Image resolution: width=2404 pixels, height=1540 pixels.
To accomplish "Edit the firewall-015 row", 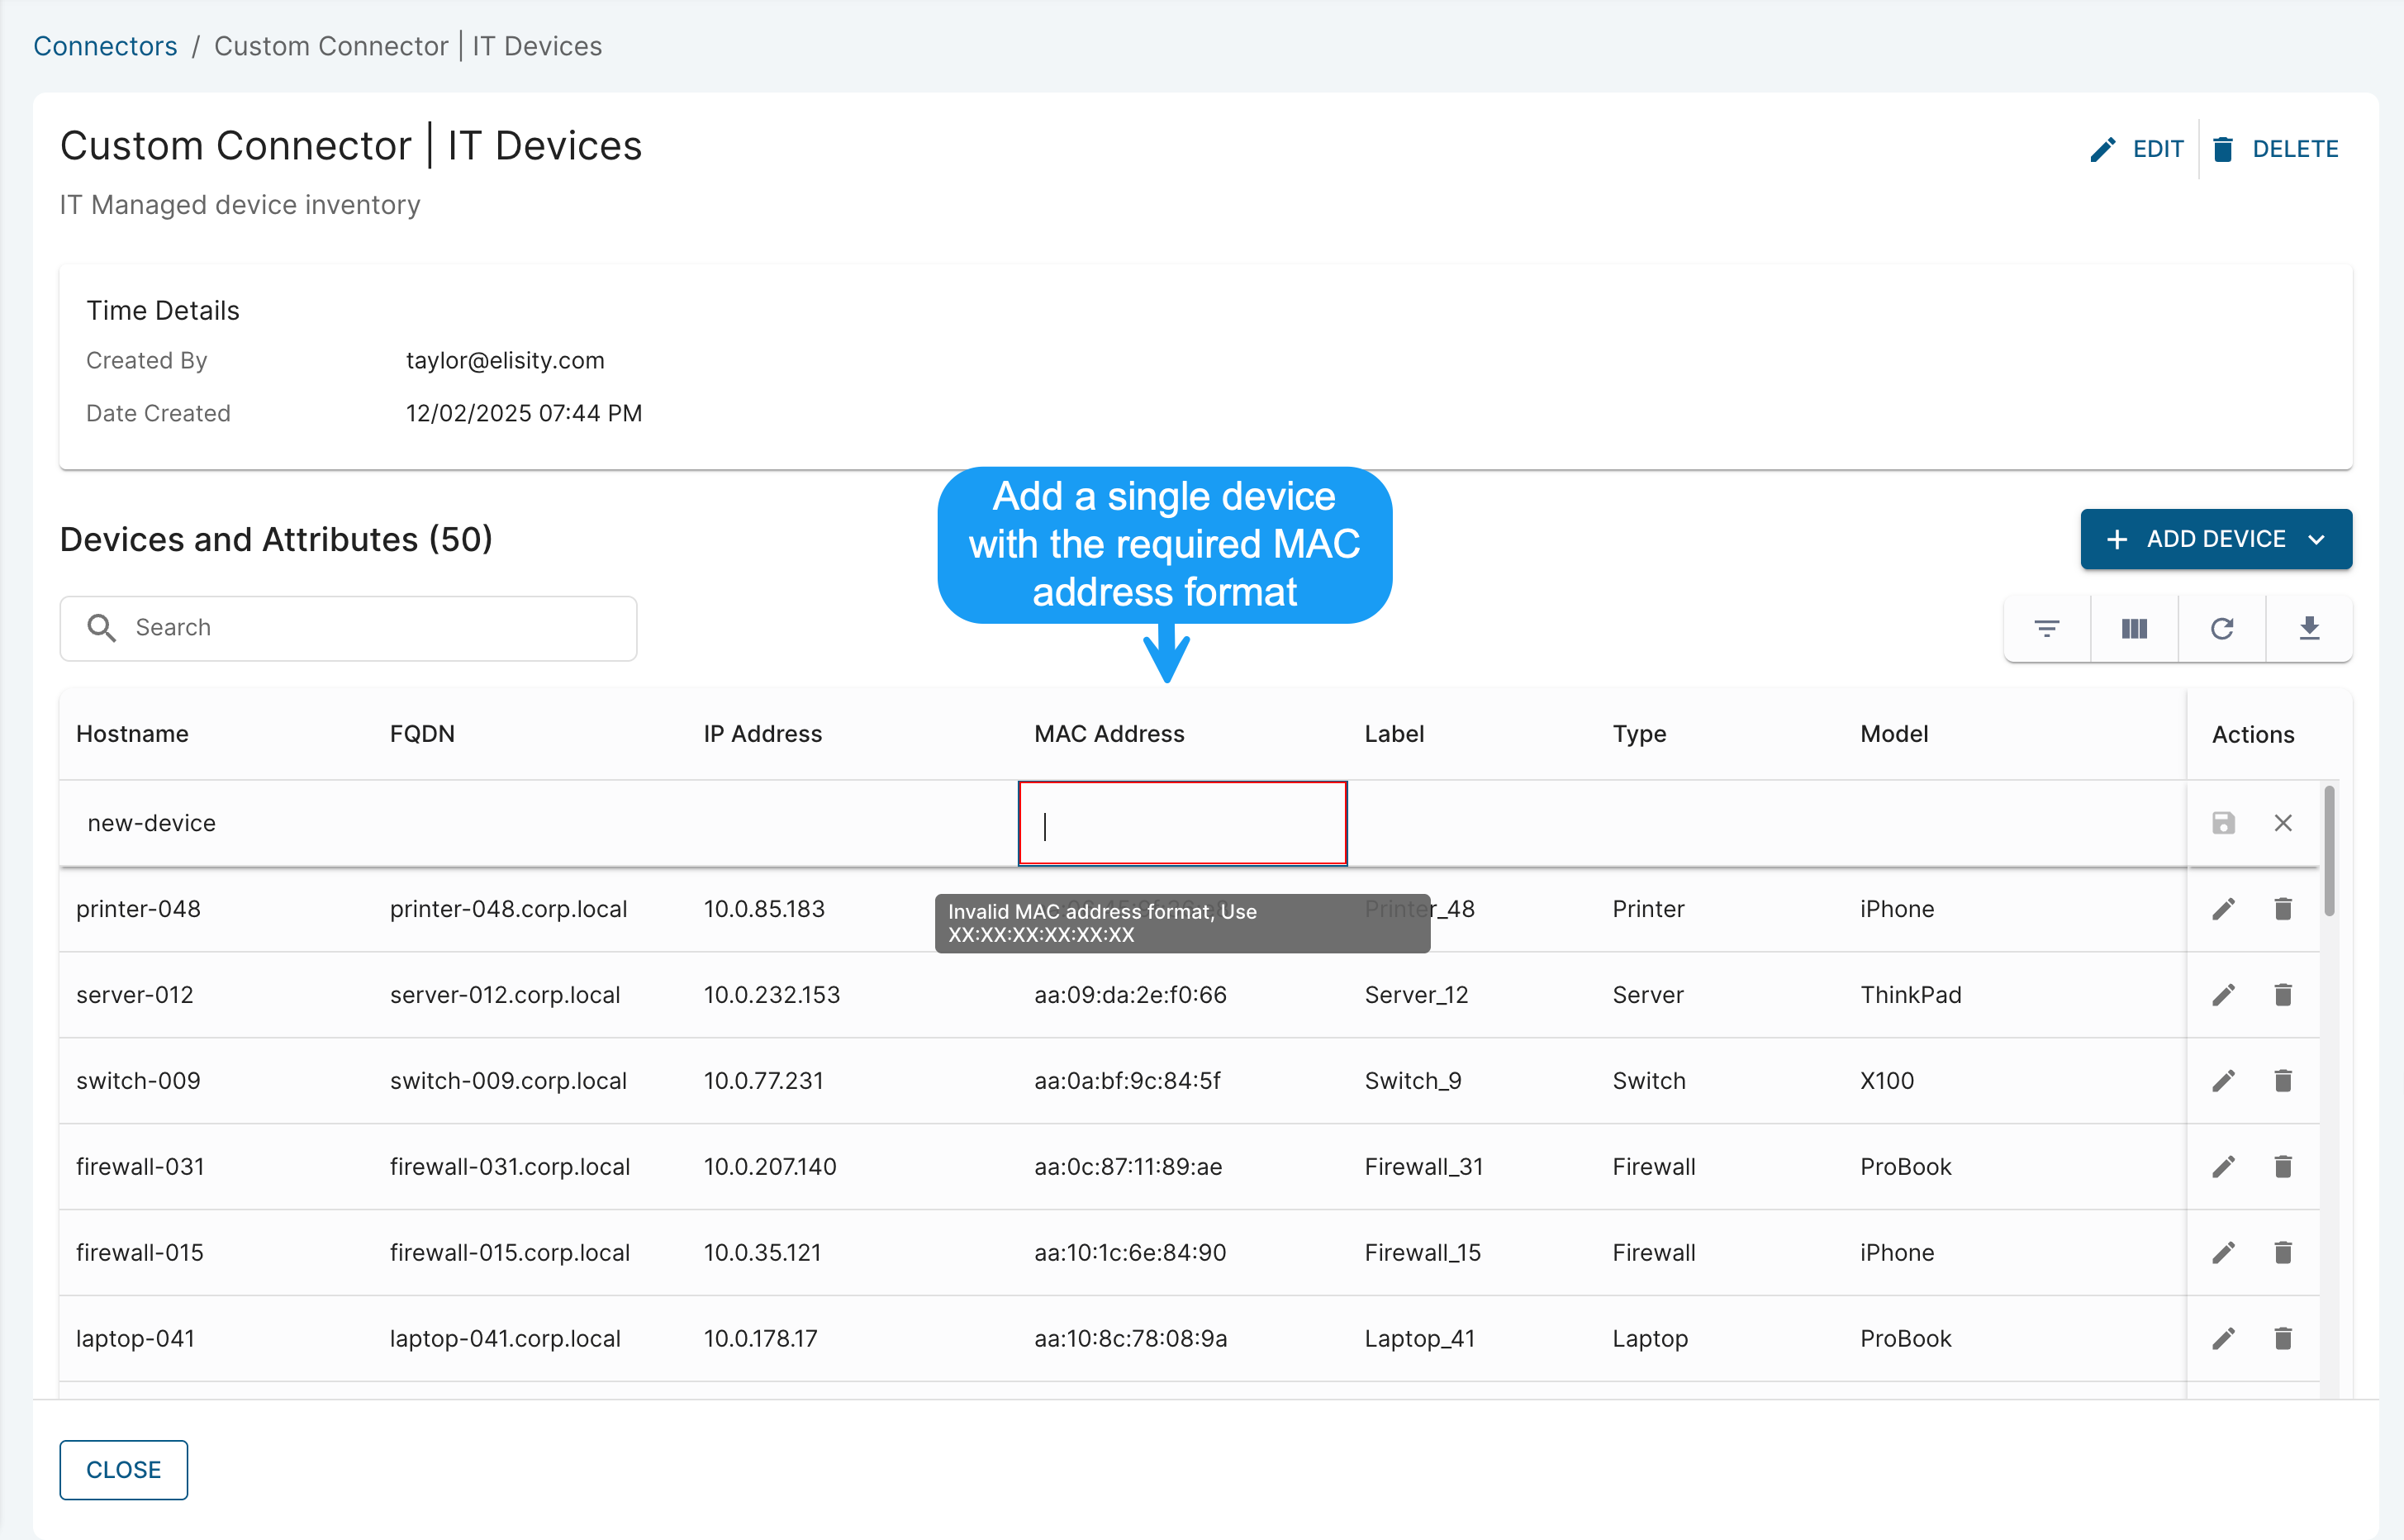I will tap(2223, 1253).
